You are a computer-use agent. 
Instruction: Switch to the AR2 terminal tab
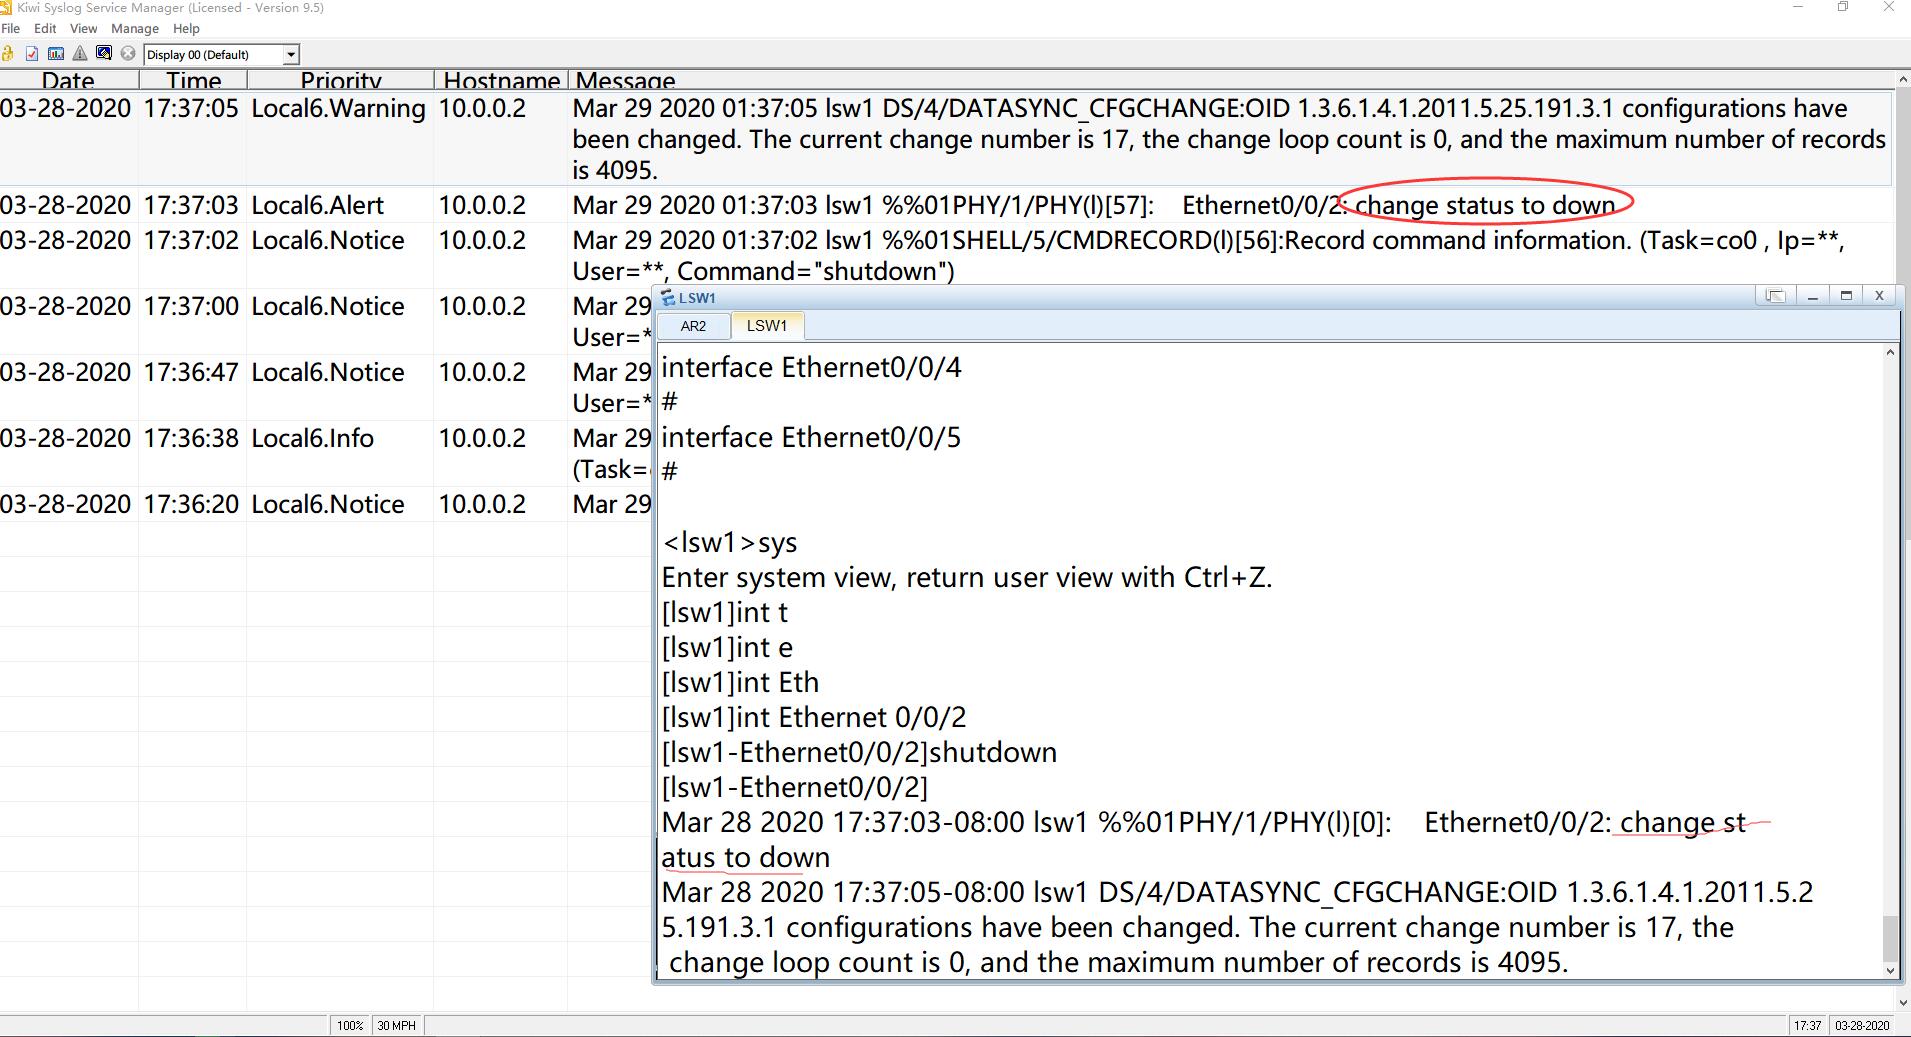pos(693,326)
